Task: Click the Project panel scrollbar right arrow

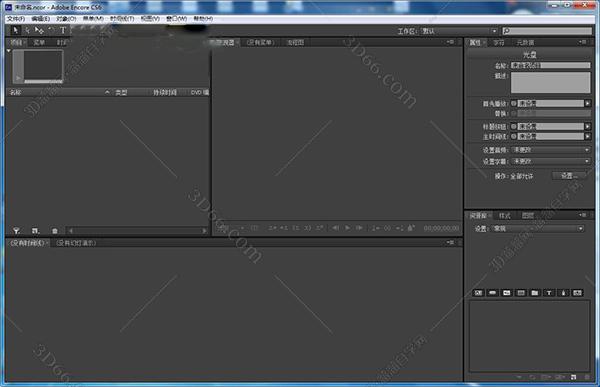Action: tap(204, 231)
